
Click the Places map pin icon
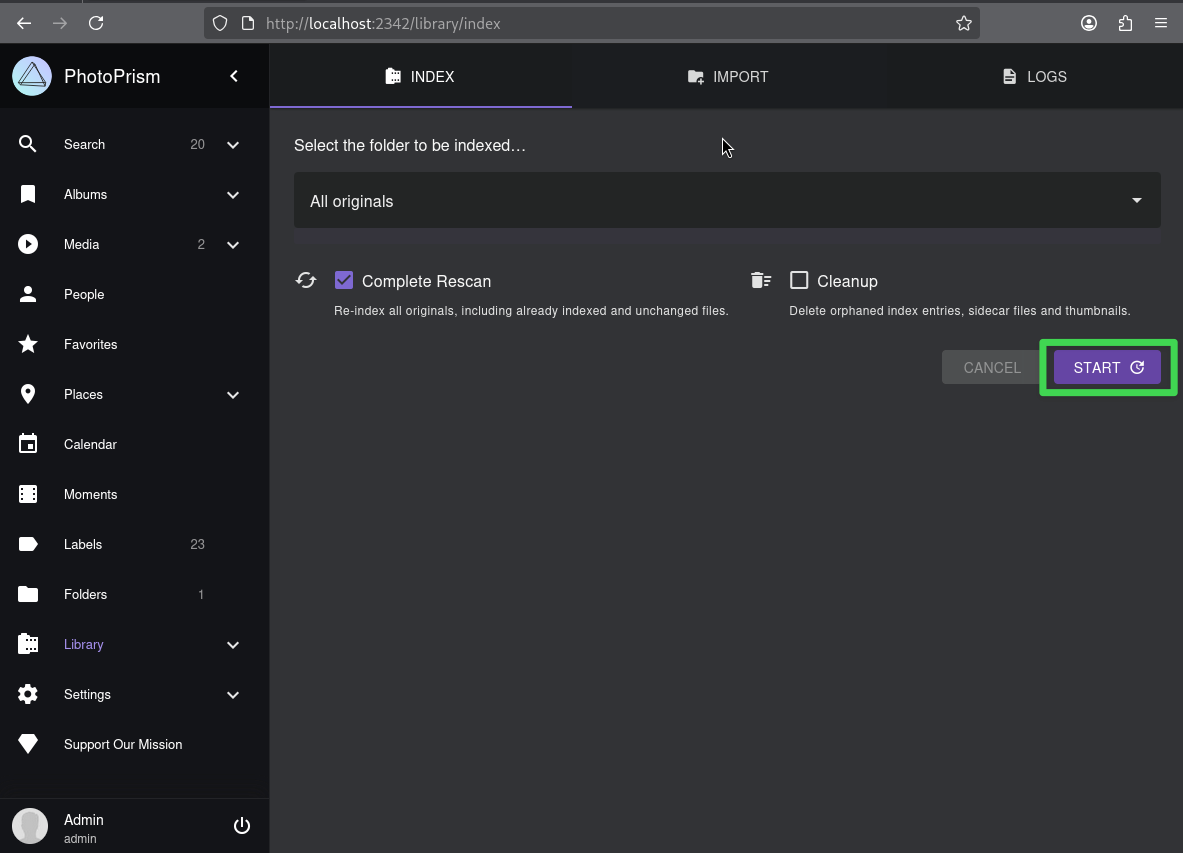pyautogui.click(x=28, y=394)
